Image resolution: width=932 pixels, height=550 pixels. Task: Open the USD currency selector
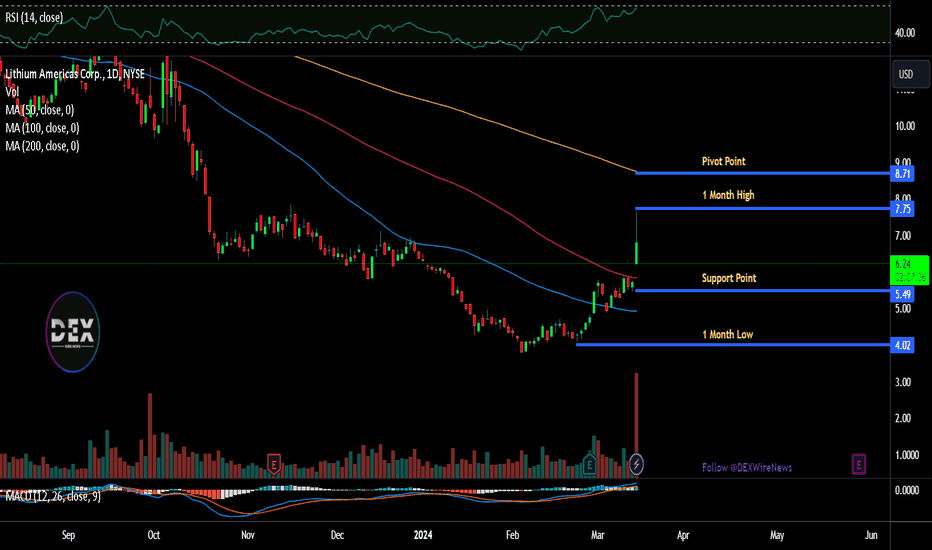pos(911,74)
